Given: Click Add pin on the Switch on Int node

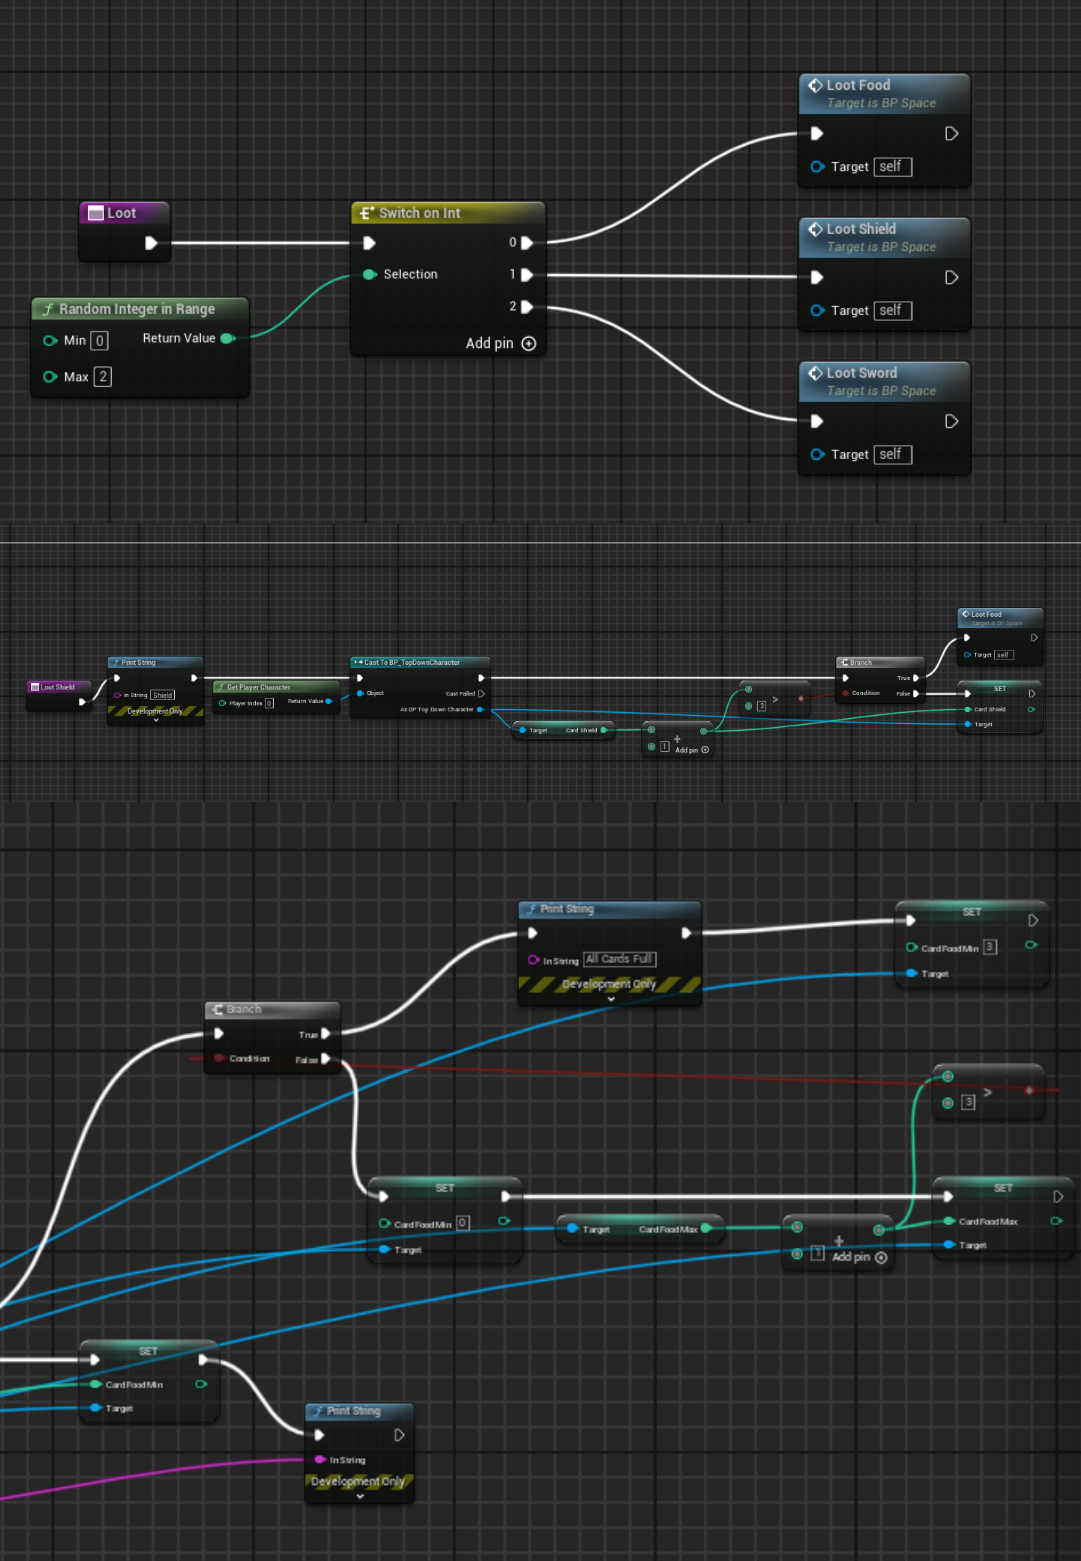Looking at the screenshot, I should [x=501, y=343].
